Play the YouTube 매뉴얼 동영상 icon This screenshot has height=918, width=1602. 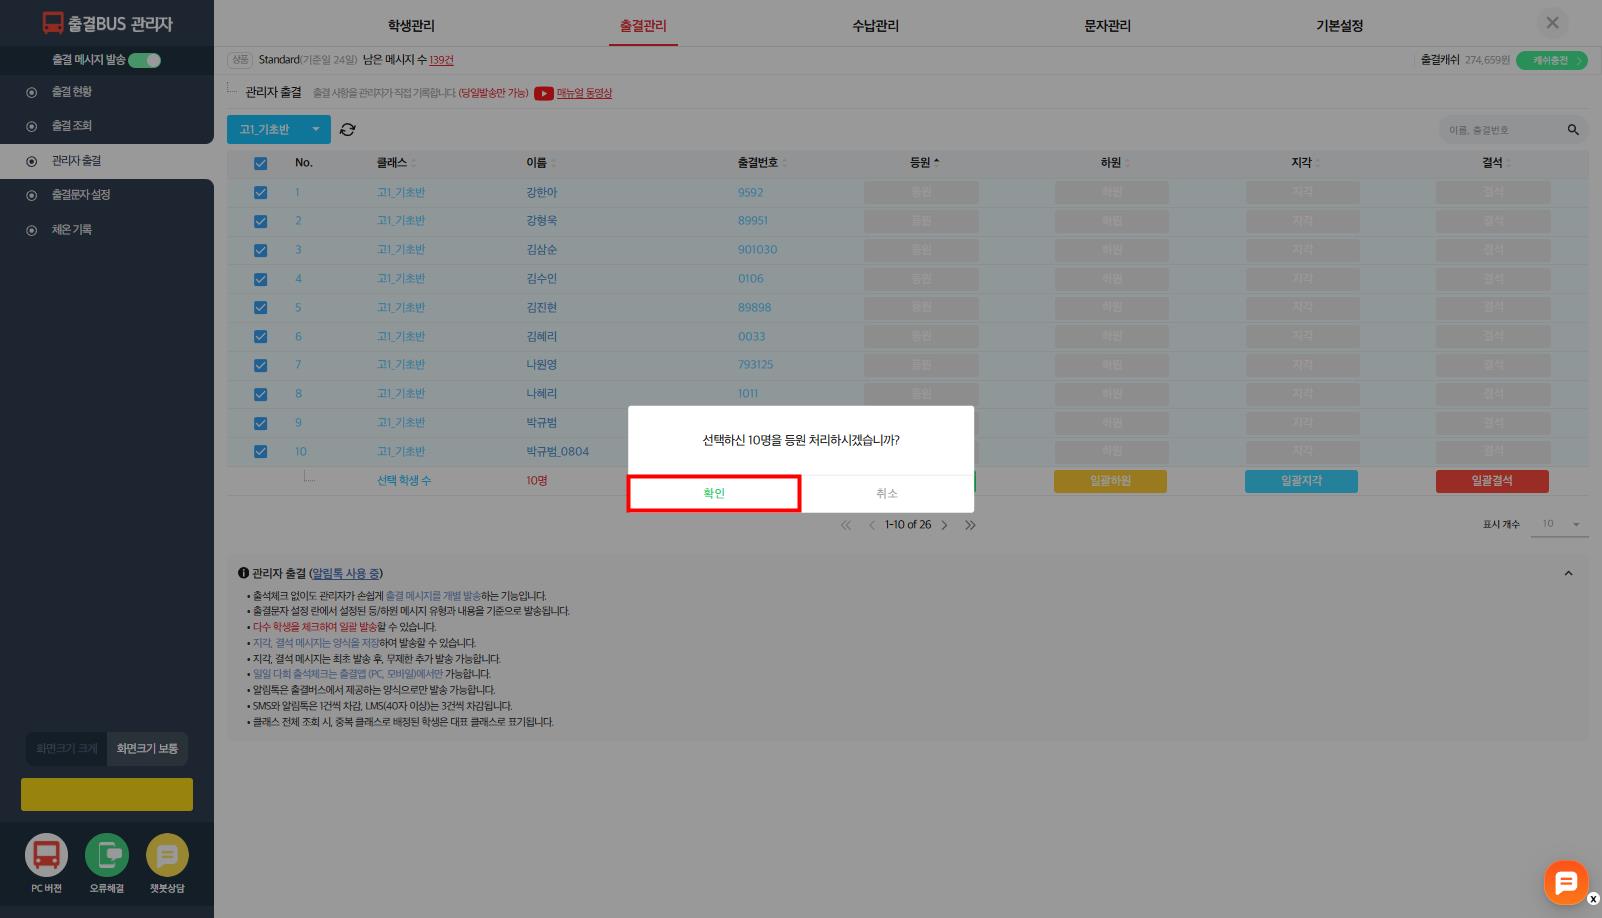pos(543,93)
